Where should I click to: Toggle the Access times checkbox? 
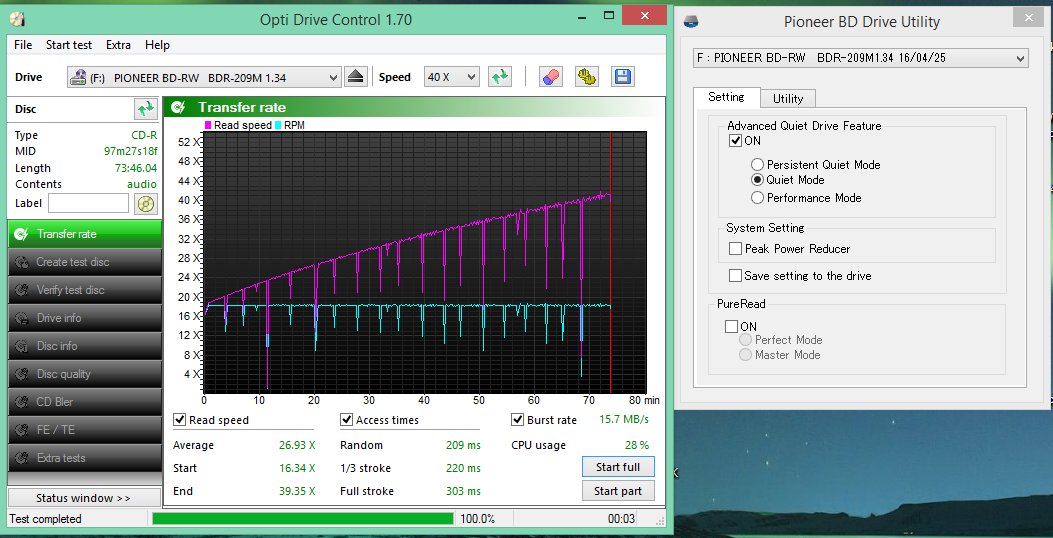click(x=347, y=420)
